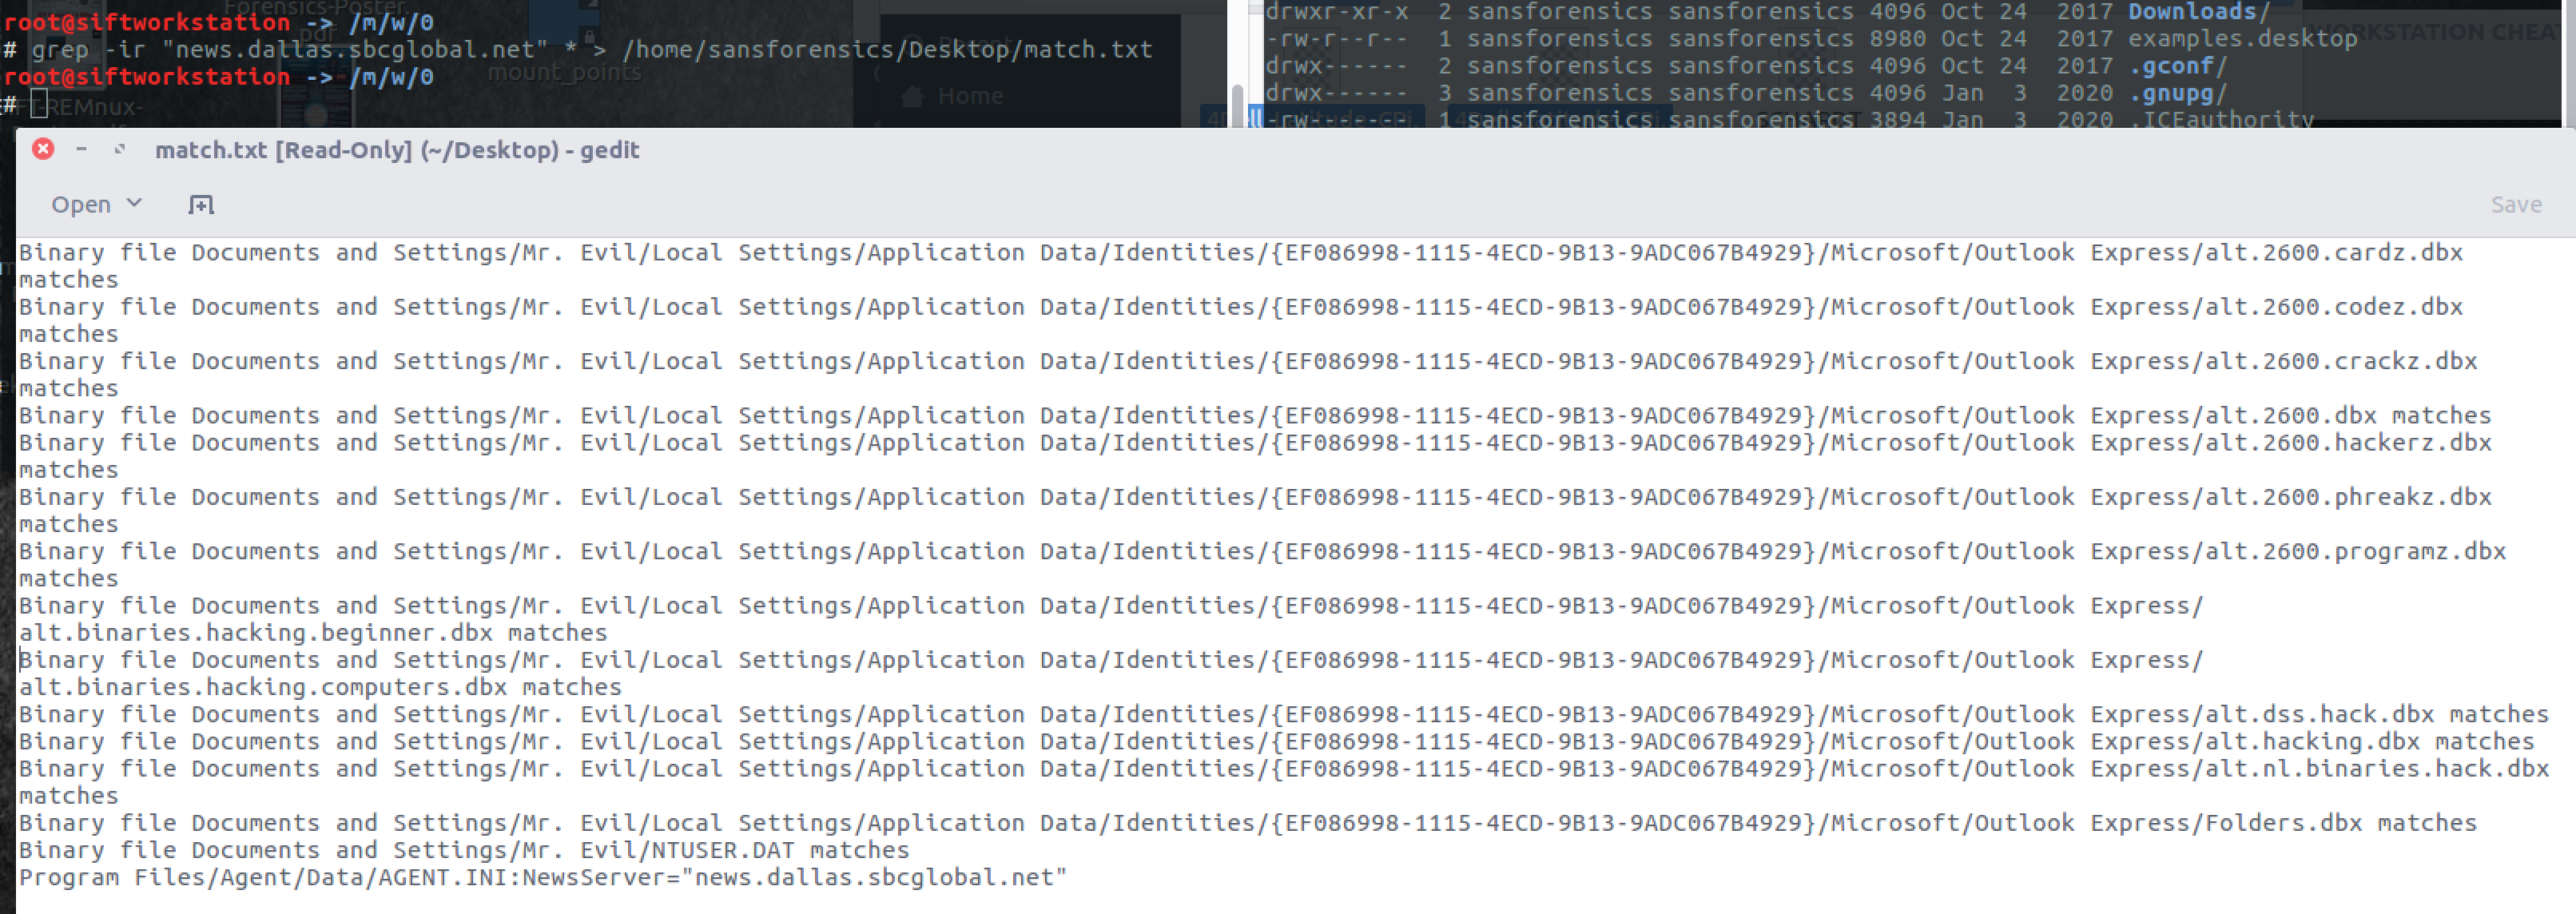Maximize the gedit window

click(119, 149)
